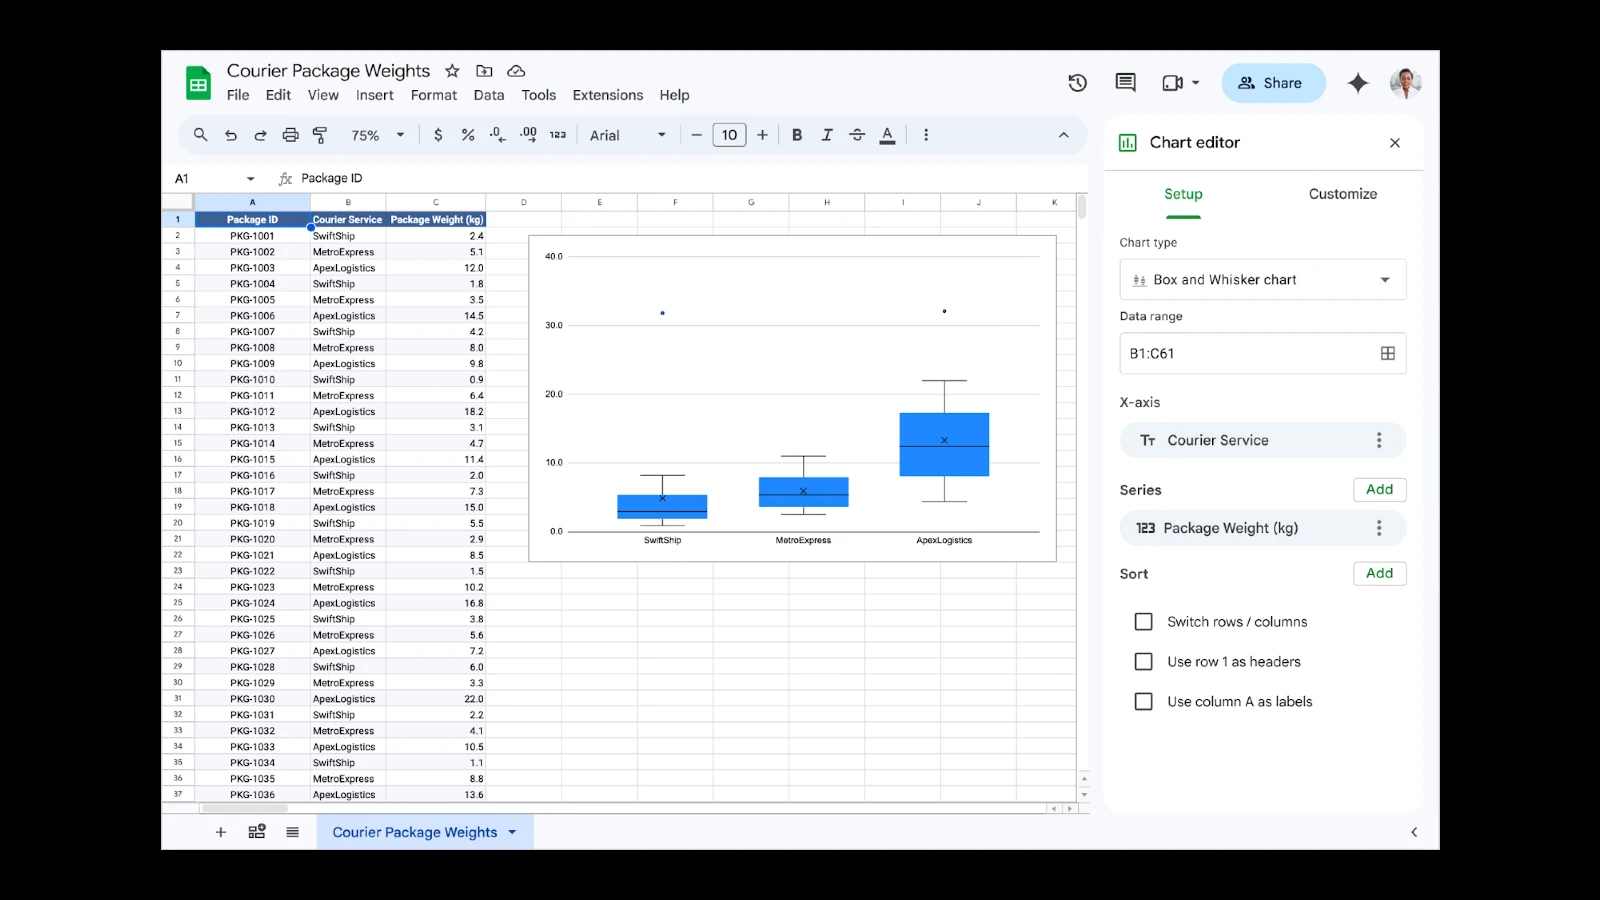Open Package Weight (kg) series options
The image size is (1600, 900).
coord(1379,528)
